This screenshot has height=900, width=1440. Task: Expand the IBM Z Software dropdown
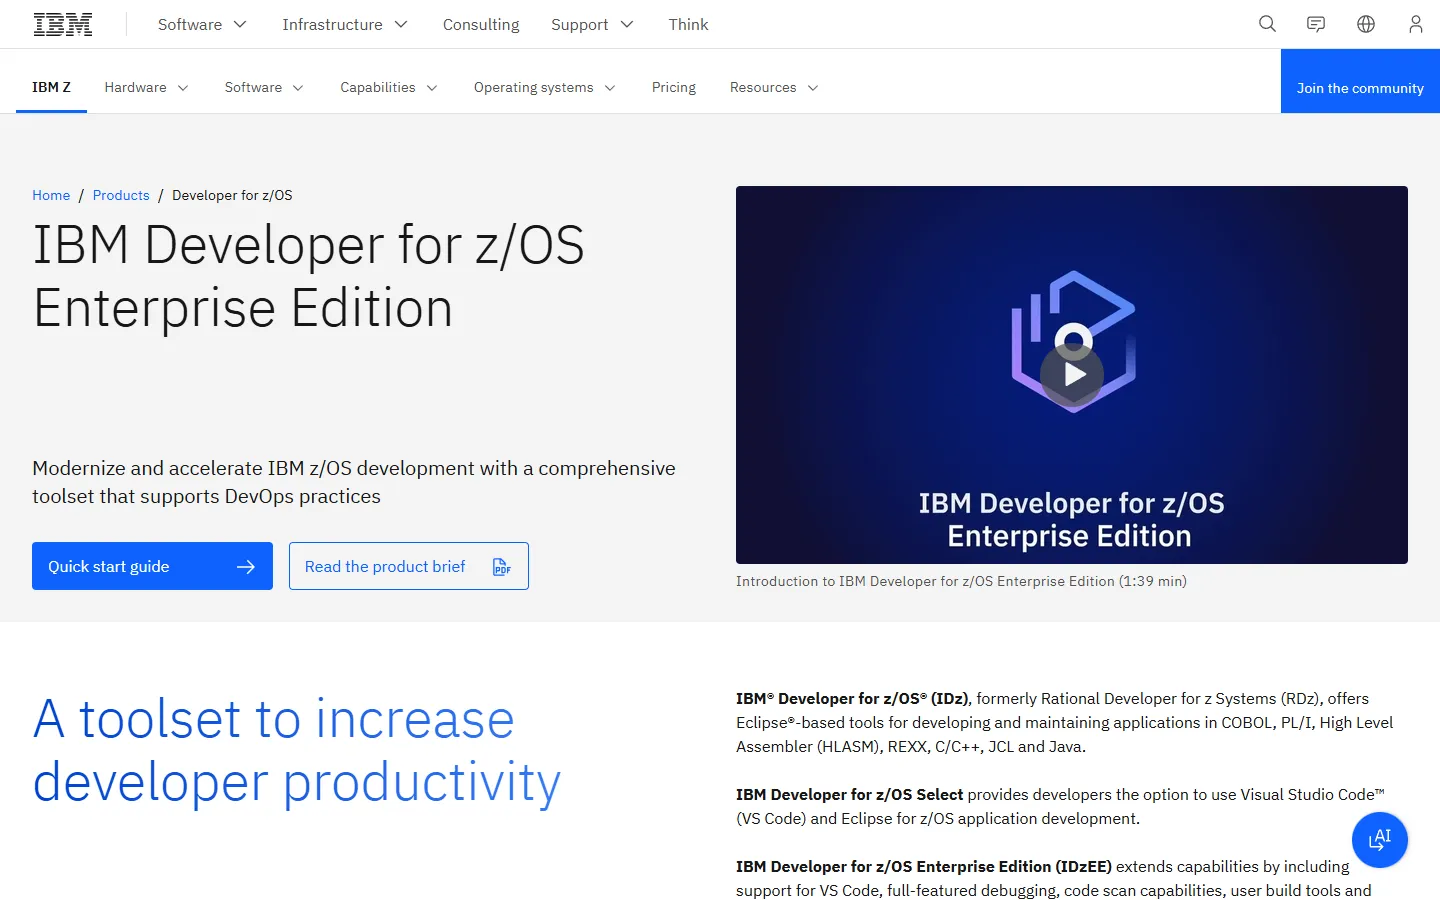click(264, 88)
